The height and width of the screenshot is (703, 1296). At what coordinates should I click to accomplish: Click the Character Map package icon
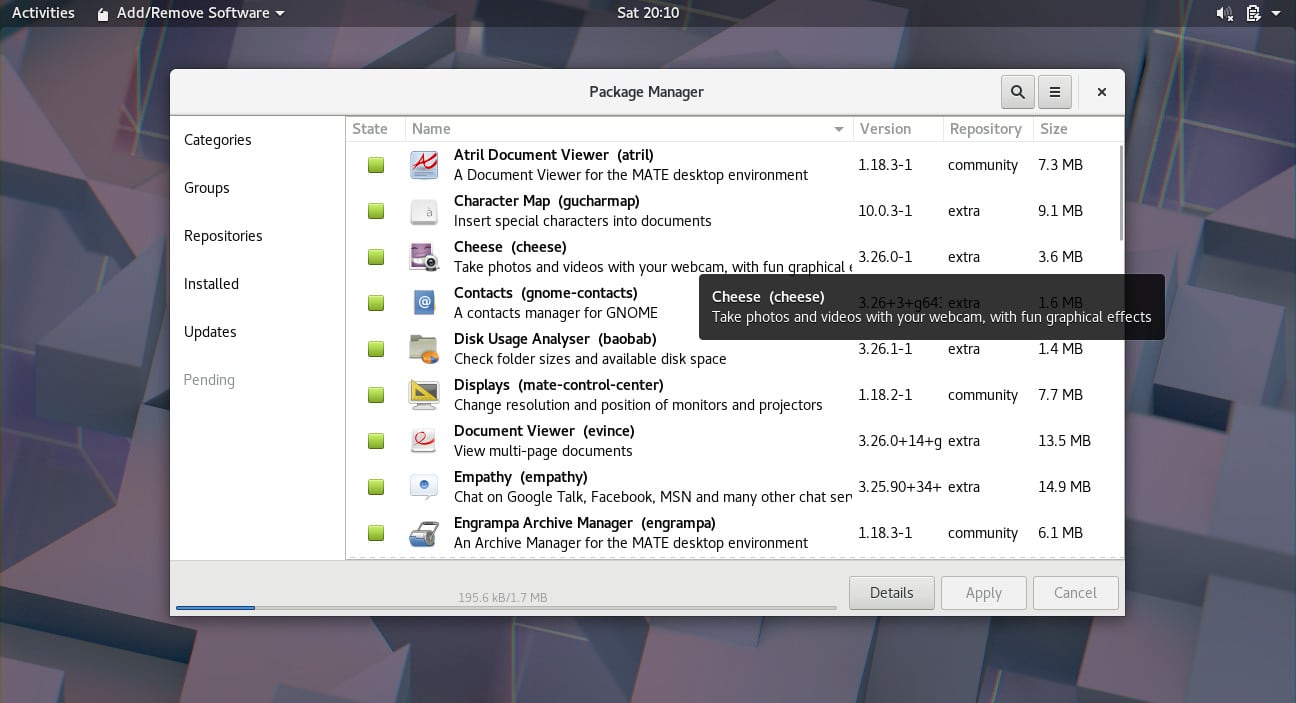coord(424,210)
